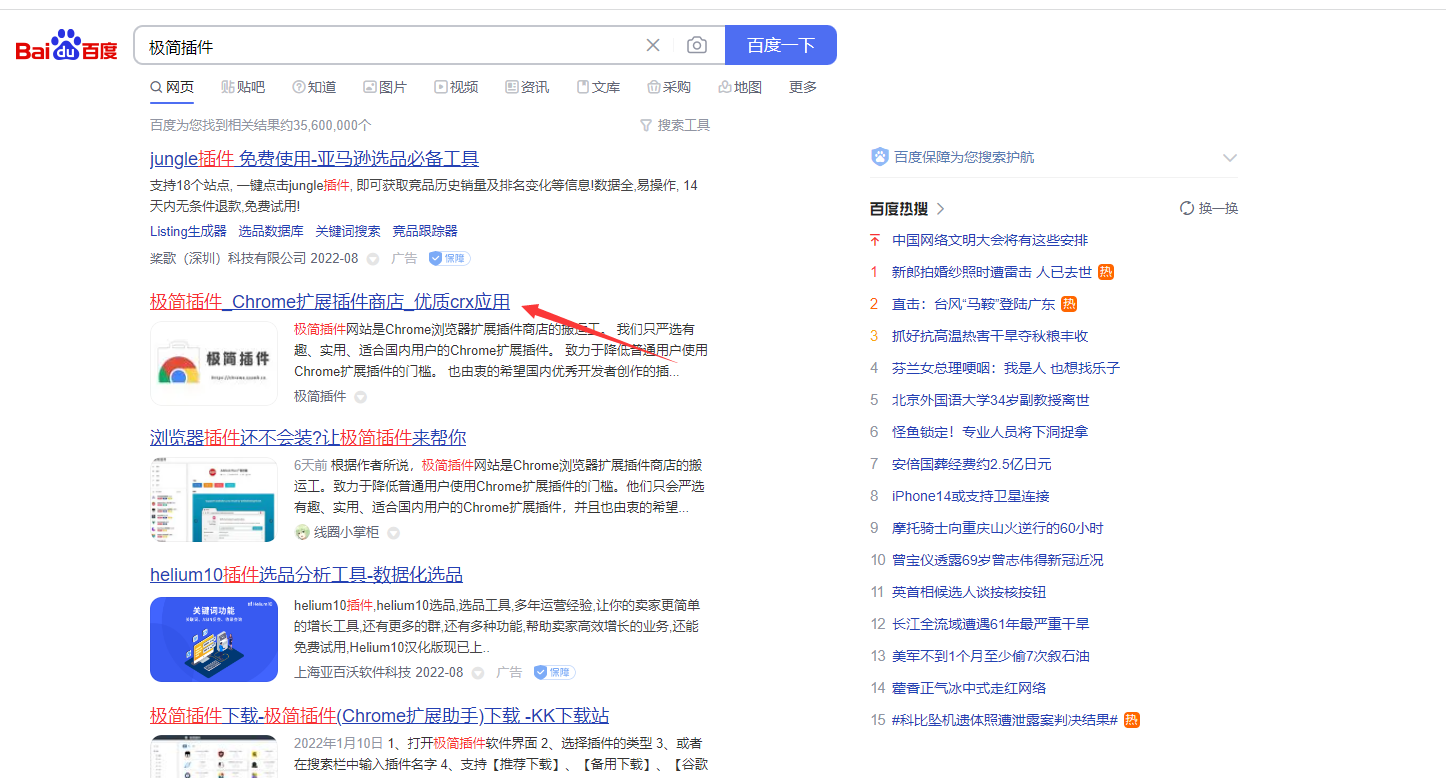The width and height of the screenshot is (1446, 778).
Task: Open hot topic 芬兰女总理哽咽
Action: point(1006,368)
